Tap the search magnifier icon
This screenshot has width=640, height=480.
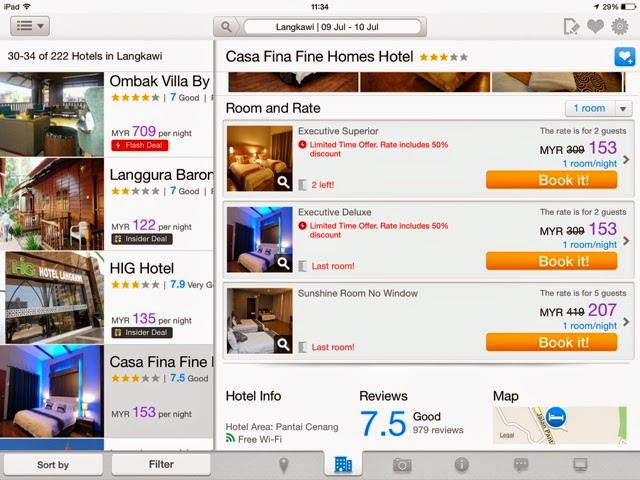[x=226, y=27]
